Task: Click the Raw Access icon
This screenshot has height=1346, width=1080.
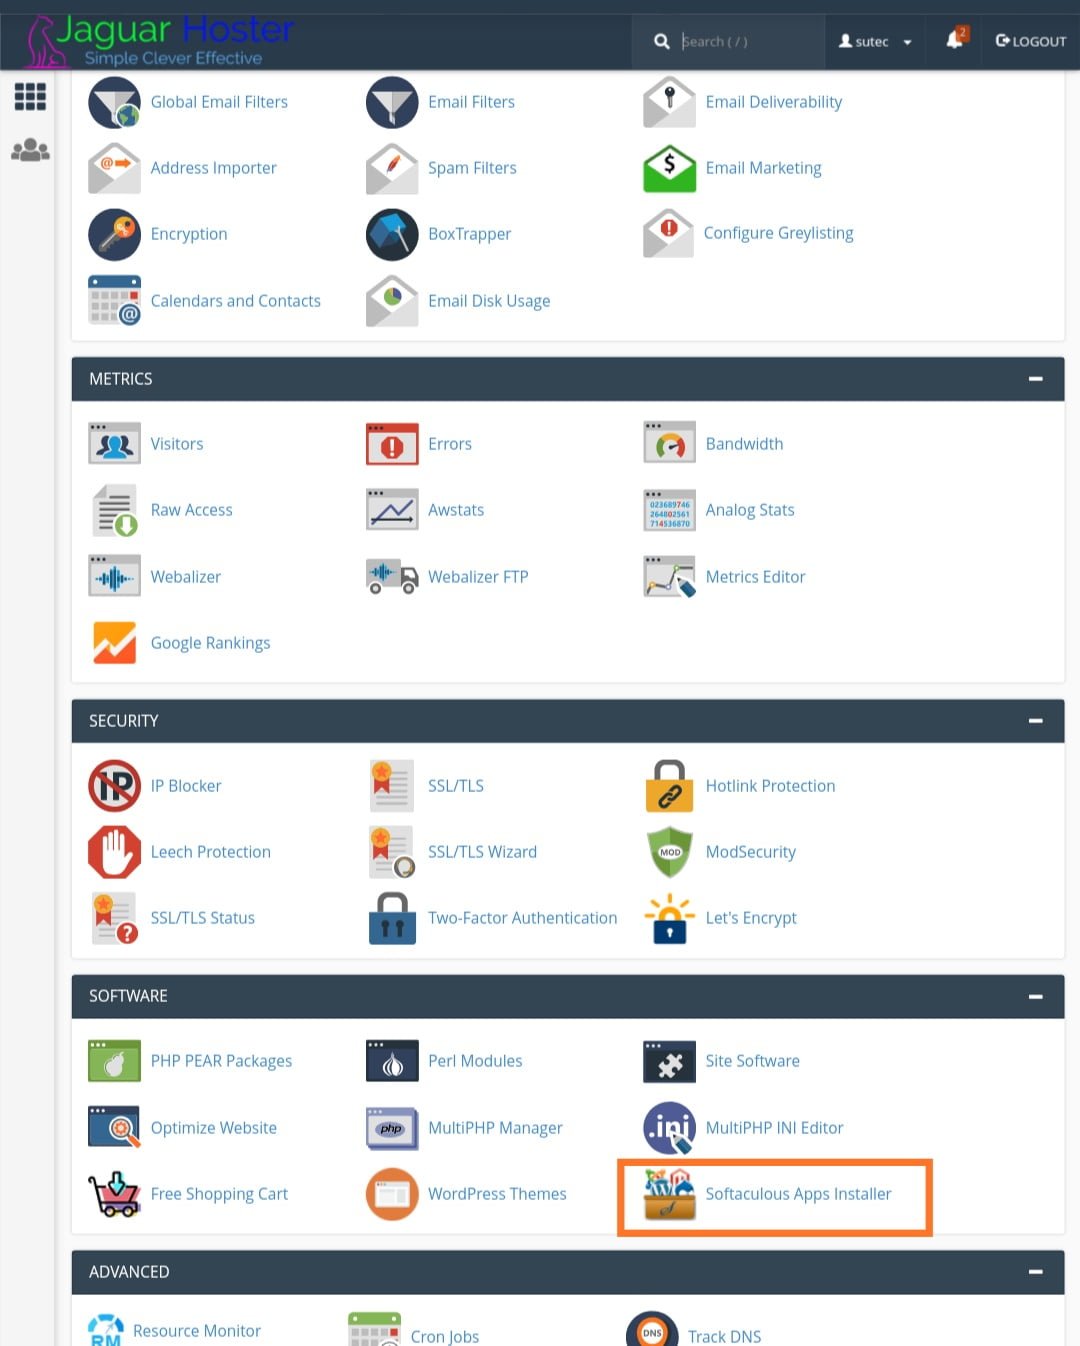Action: pyautogui.click(x=114, y=510)
